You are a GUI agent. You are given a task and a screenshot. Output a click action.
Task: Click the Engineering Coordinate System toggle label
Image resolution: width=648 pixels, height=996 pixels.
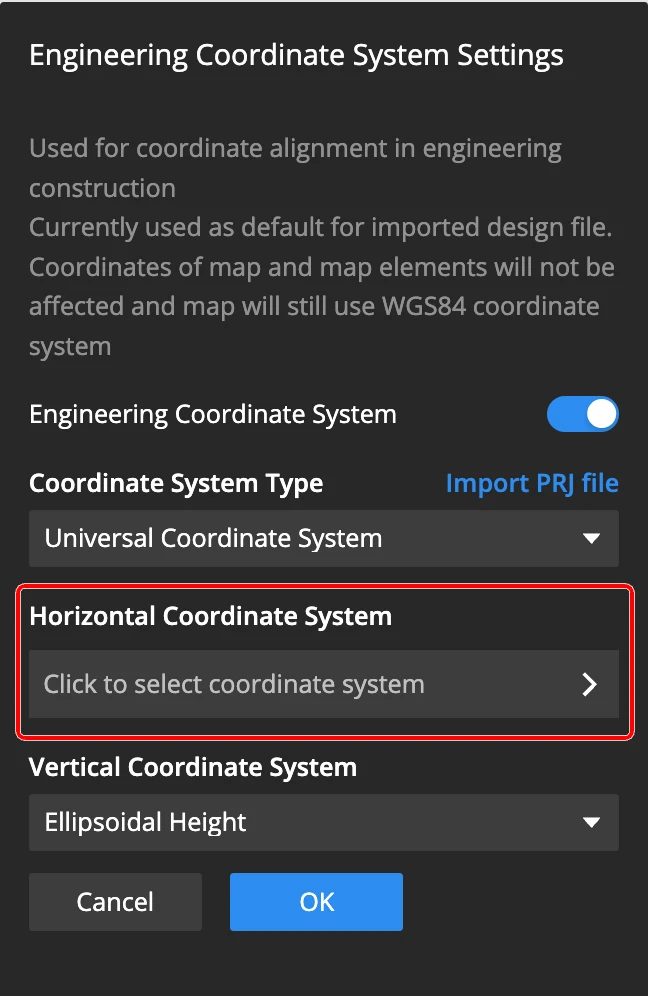pyautogui.click(x=212, y=414)
